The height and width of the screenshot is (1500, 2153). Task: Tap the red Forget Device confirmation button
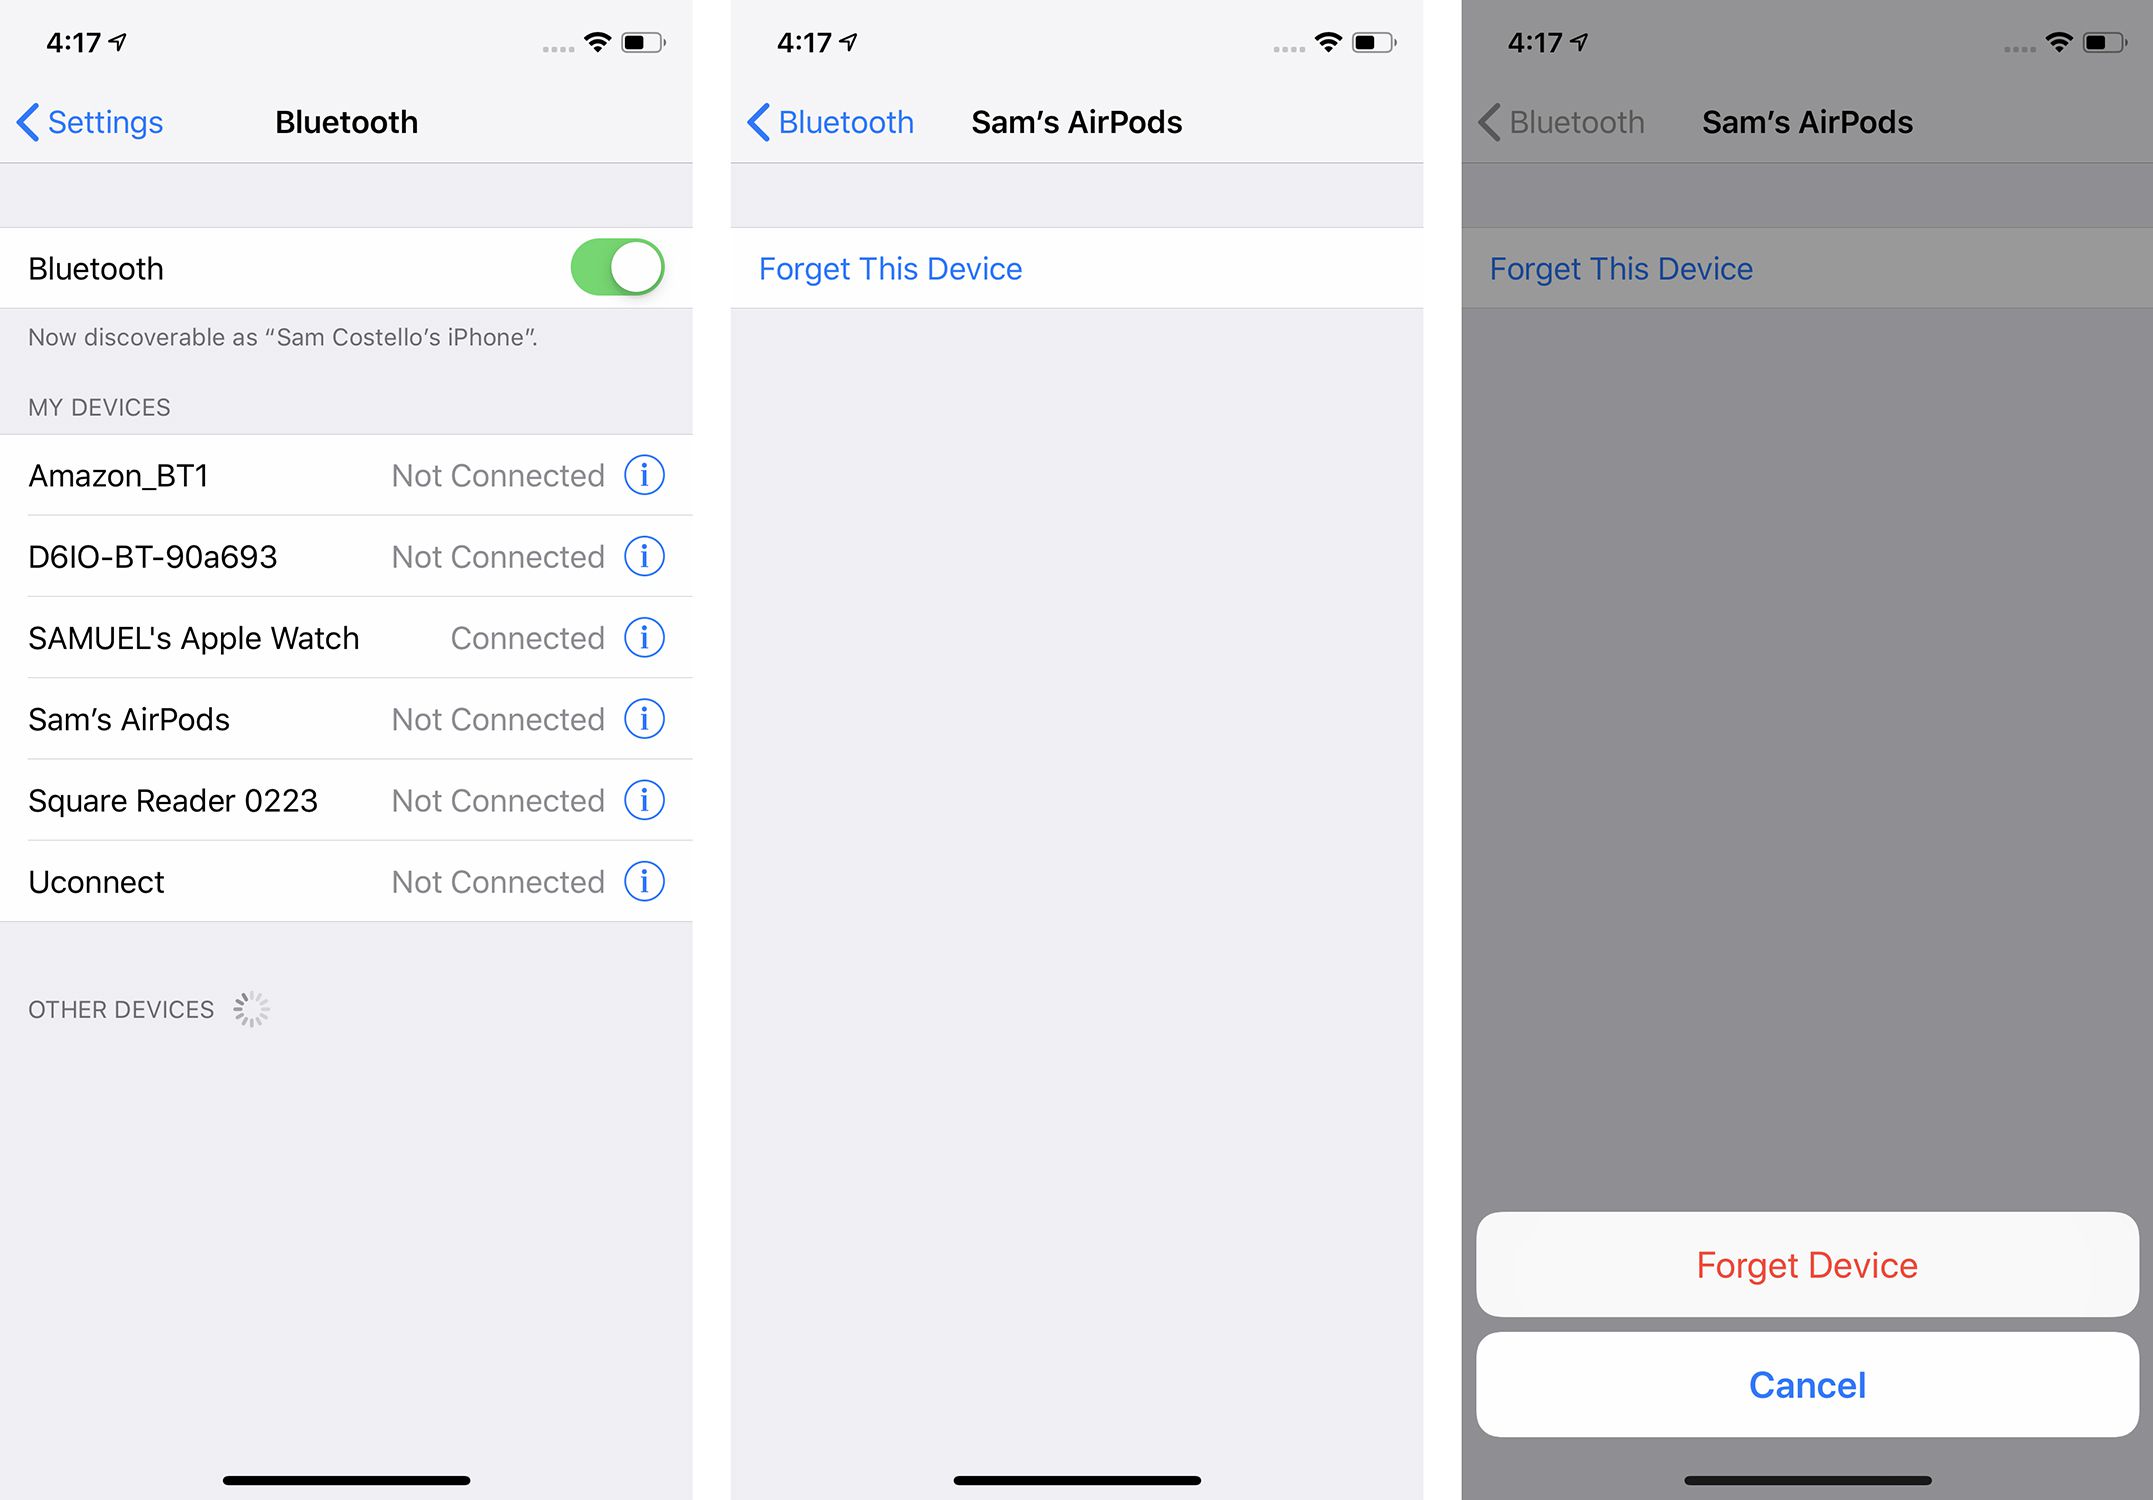pos(1806,1264)
